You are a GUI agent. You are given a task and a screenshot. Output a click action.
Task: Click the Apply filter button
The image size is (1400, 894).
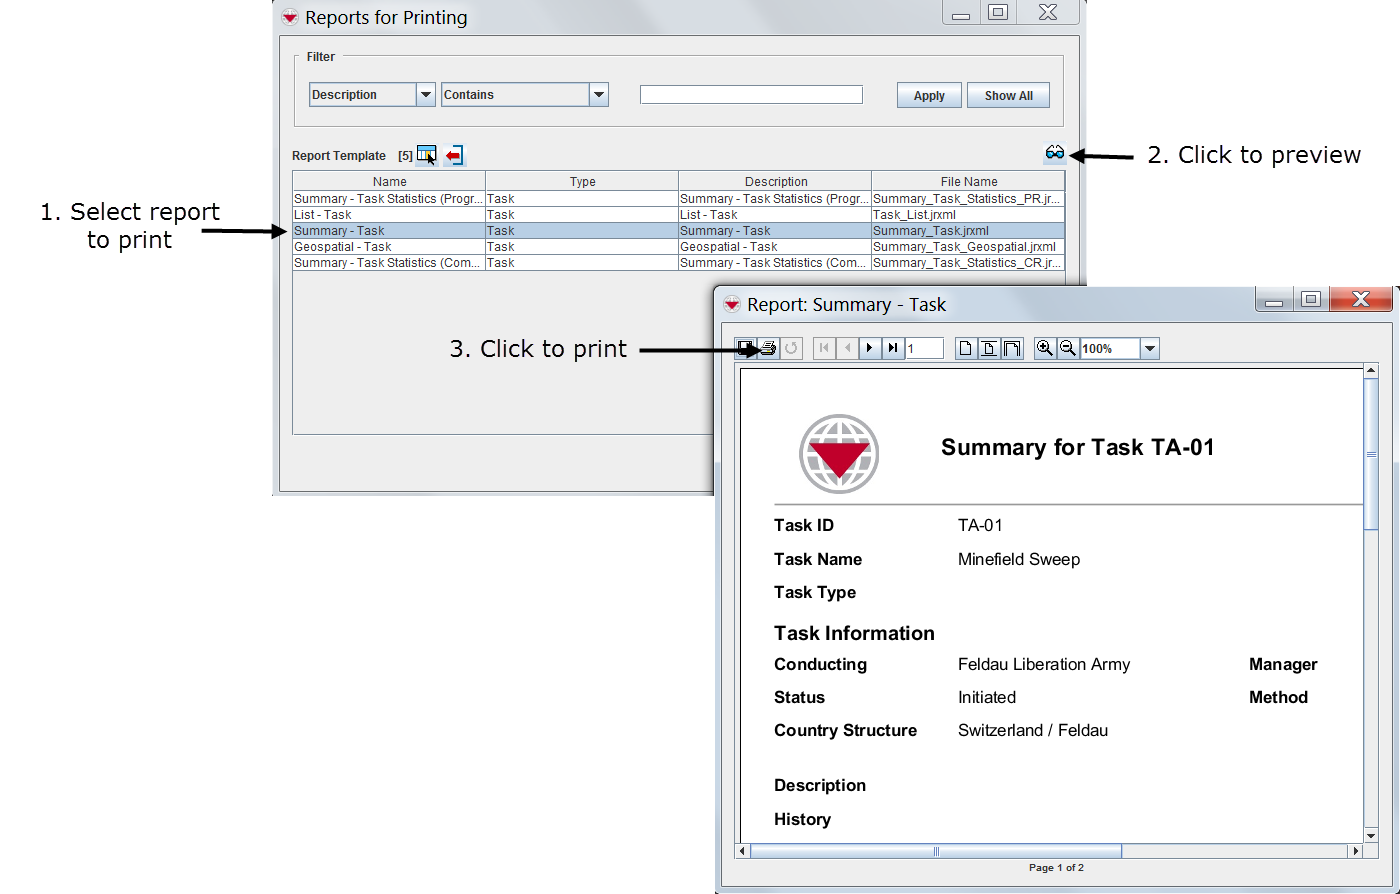(929, 96)
